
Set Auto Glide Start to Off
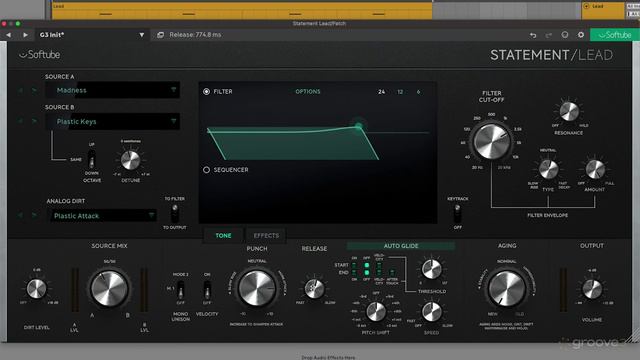pos(367,265)
